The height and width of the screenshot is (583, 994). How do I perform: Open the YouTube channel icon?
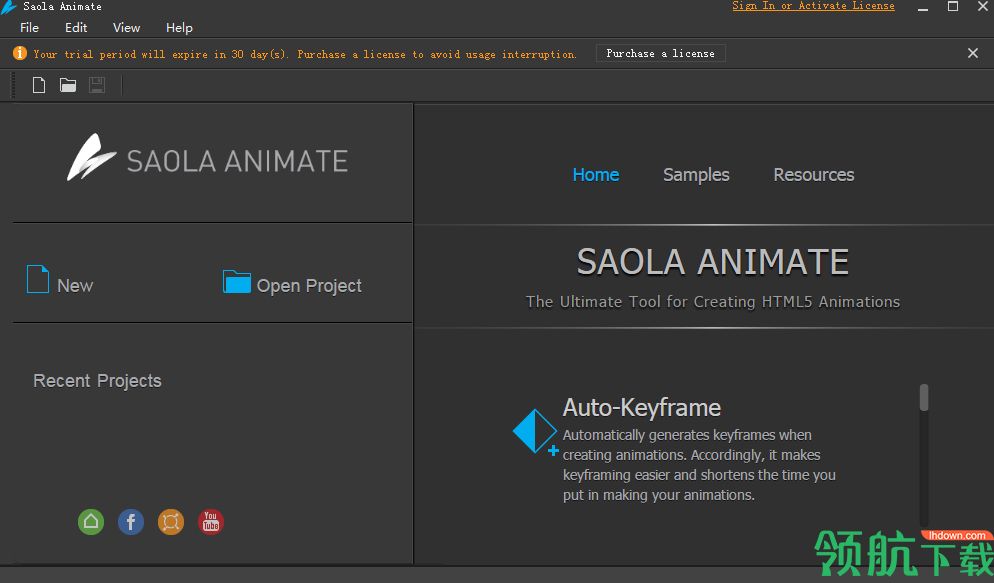tap(211, 522)
